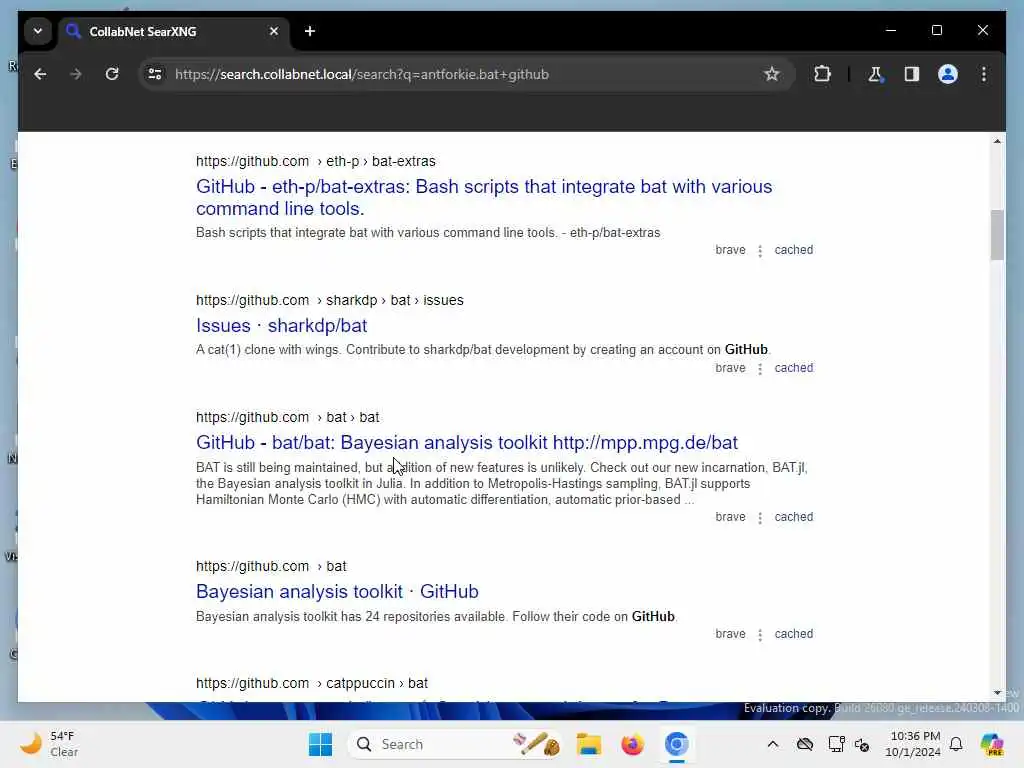
Task: Open the browser profile avatar
Action: (x=948, y=74)
